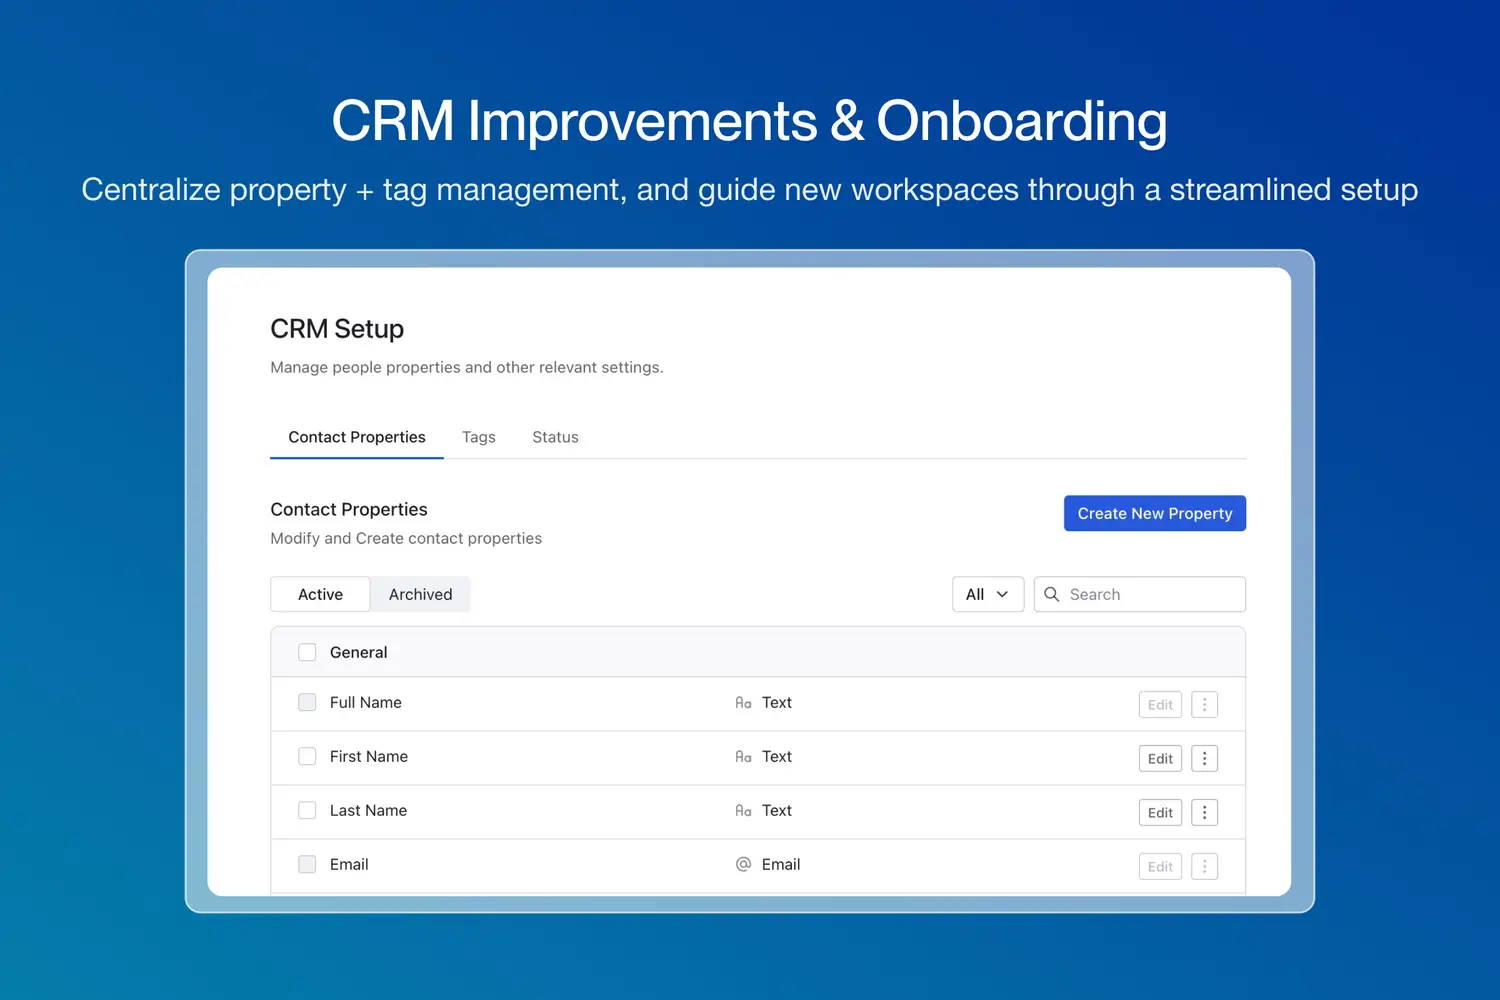Edit the First Name property
The image size is (1500, 1000).
pyautogui.click(x=1160, y=759)
